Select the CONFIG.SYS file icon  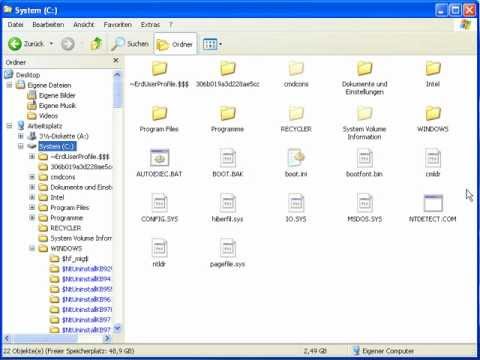[159, 203]
